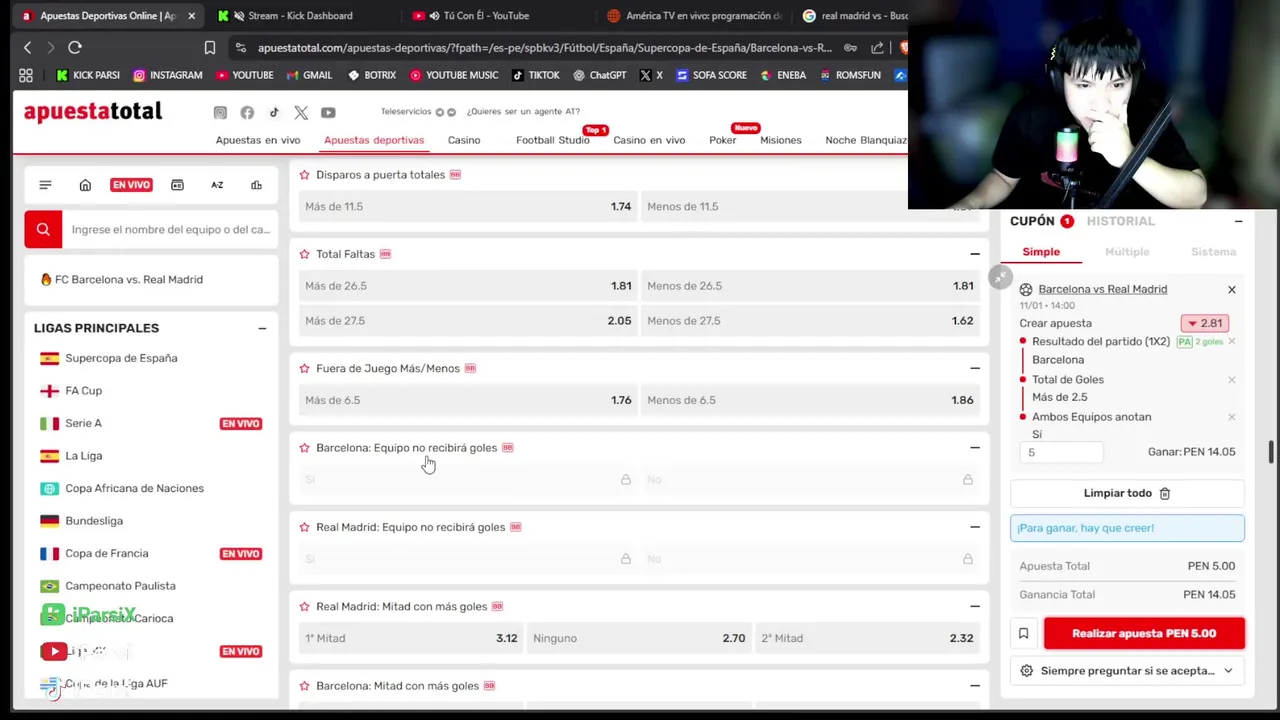The width and height of the screenshot is (1280, 720).
Task: Collapse Real Madrid: Mitad con más goles section
Action: coord(975,606)
